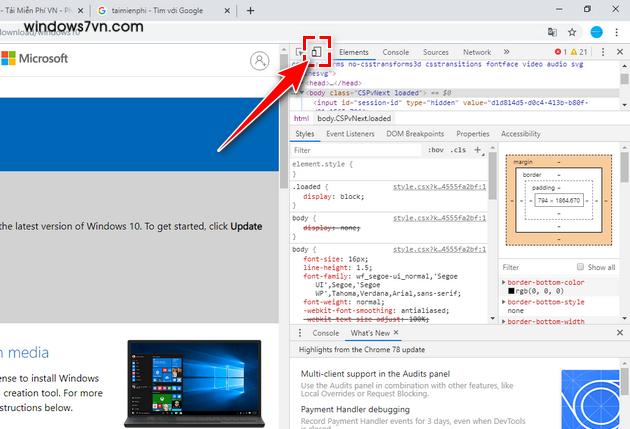Open the Event Listeners tab

[350, 133]
